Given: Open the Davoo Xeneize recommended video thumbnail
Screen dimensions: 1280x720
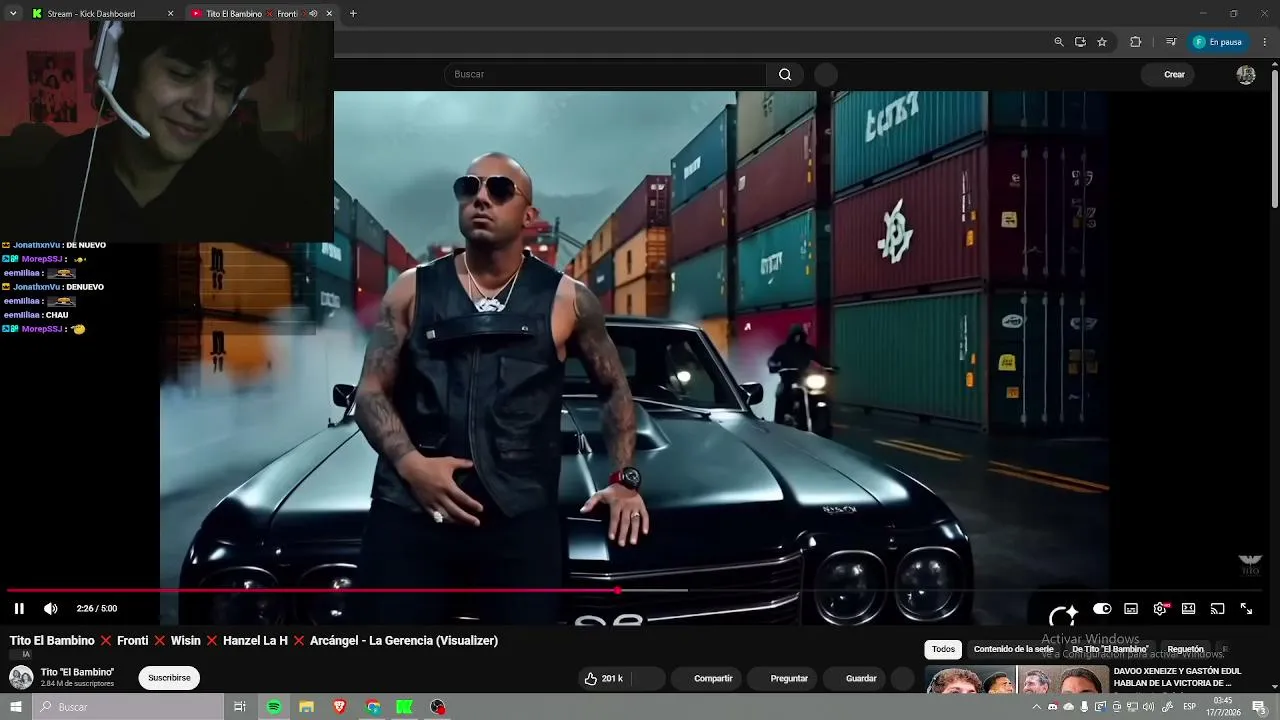Looking at the screenshot, I should click(x=1017, y=680).
